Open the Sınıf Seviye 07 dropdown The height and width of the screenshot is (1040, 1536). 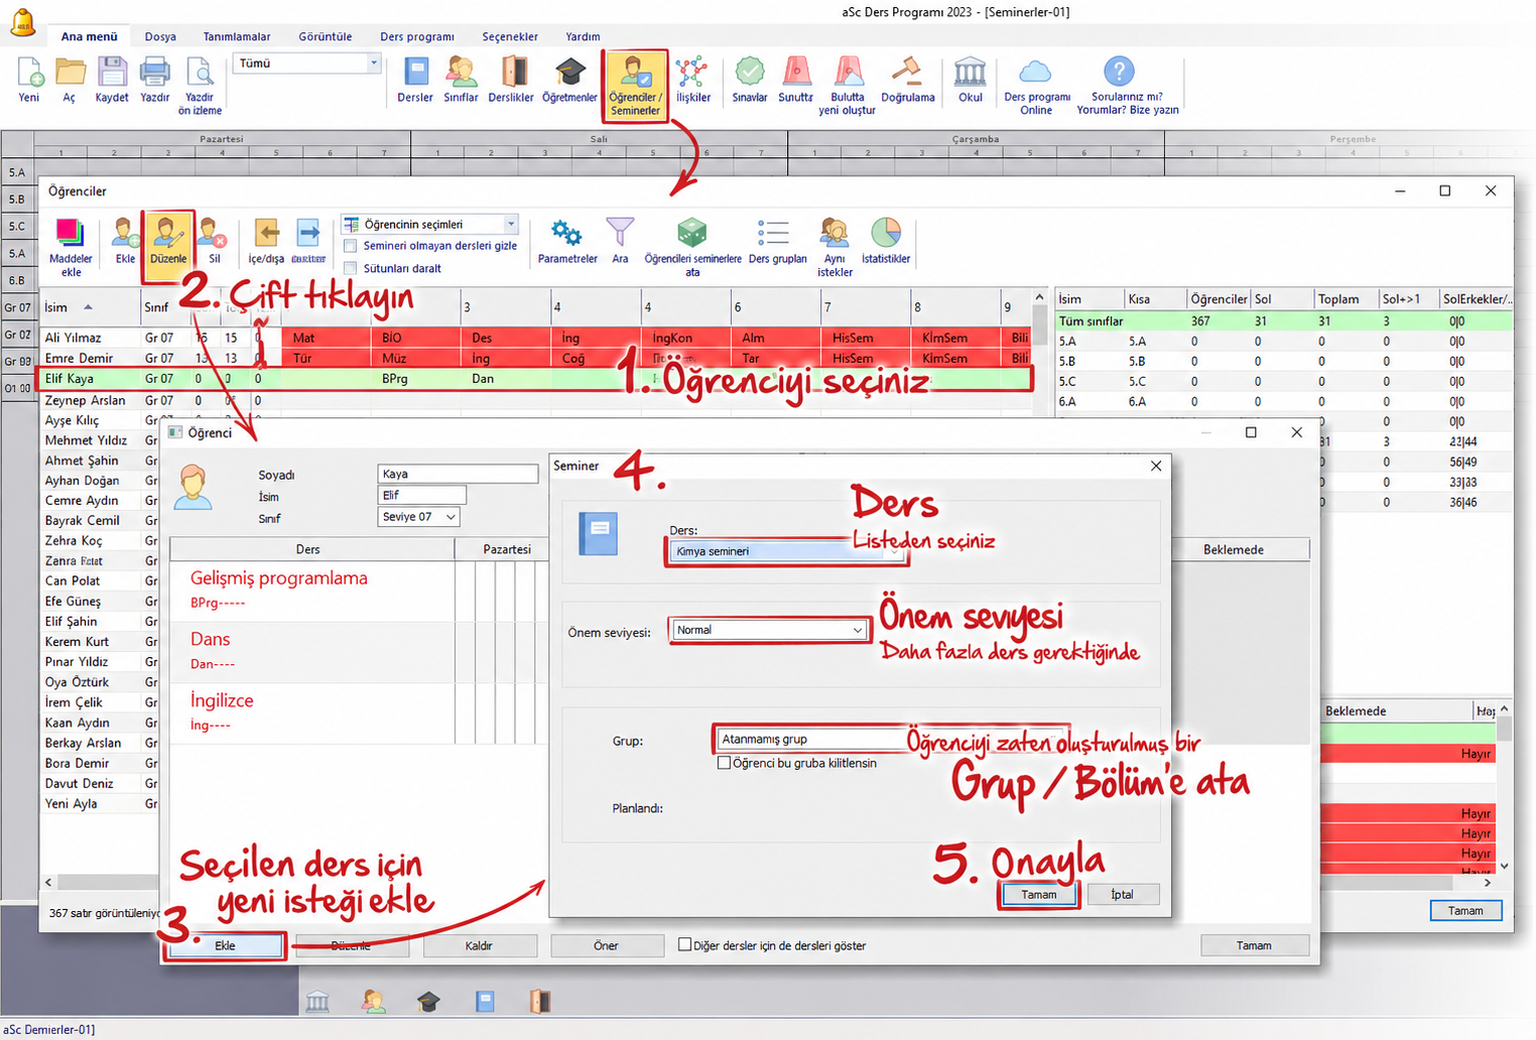(x=418, y=517)
